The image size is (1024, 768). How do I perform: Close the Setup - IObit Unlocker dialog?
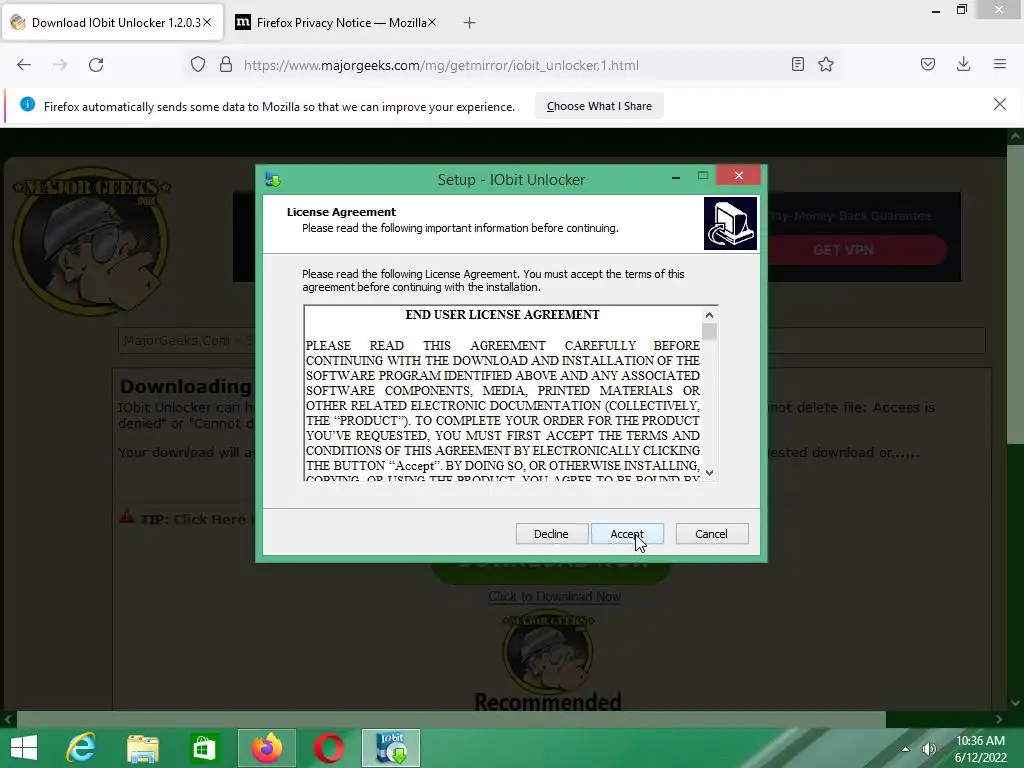pos(739,175)
